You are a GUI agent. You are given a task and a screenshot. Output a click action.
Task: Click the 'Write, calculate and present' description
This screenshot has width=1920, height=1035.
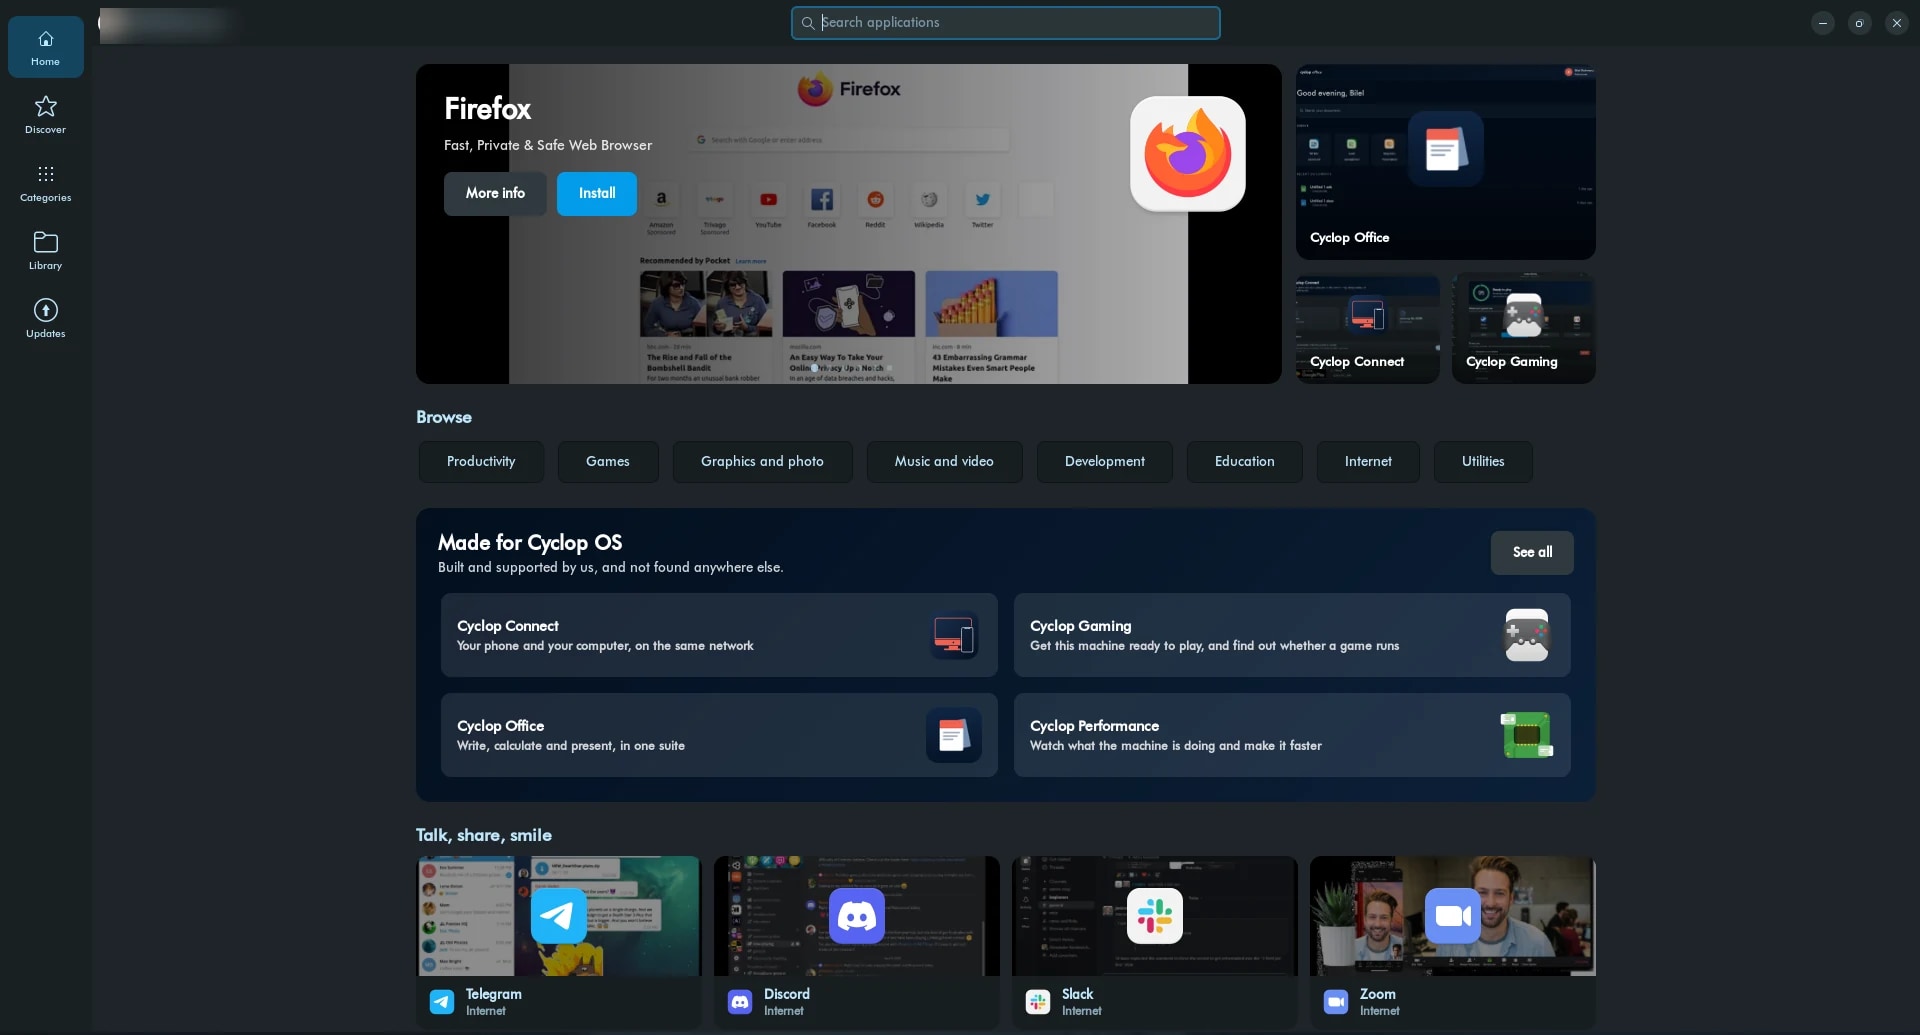571,746
